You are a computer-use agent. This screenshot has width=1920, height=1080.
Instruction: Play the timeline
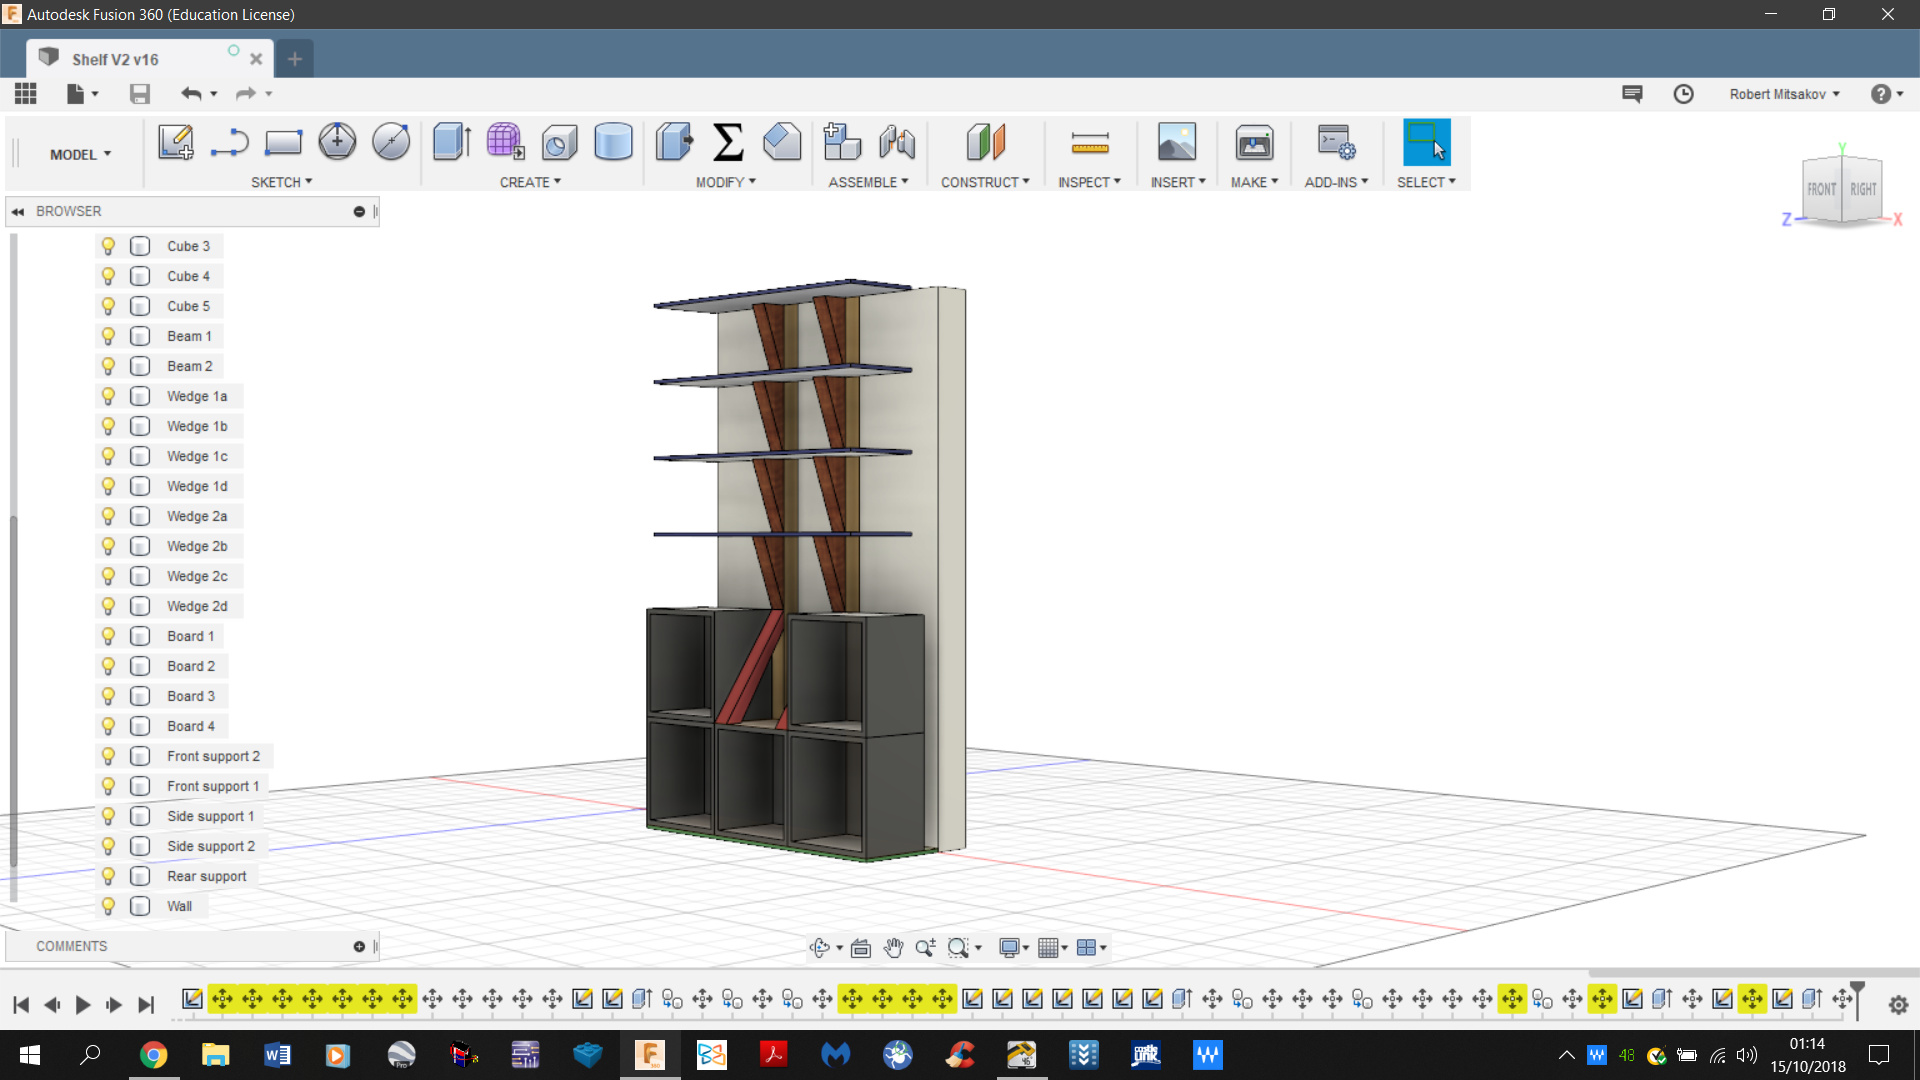83,1005
